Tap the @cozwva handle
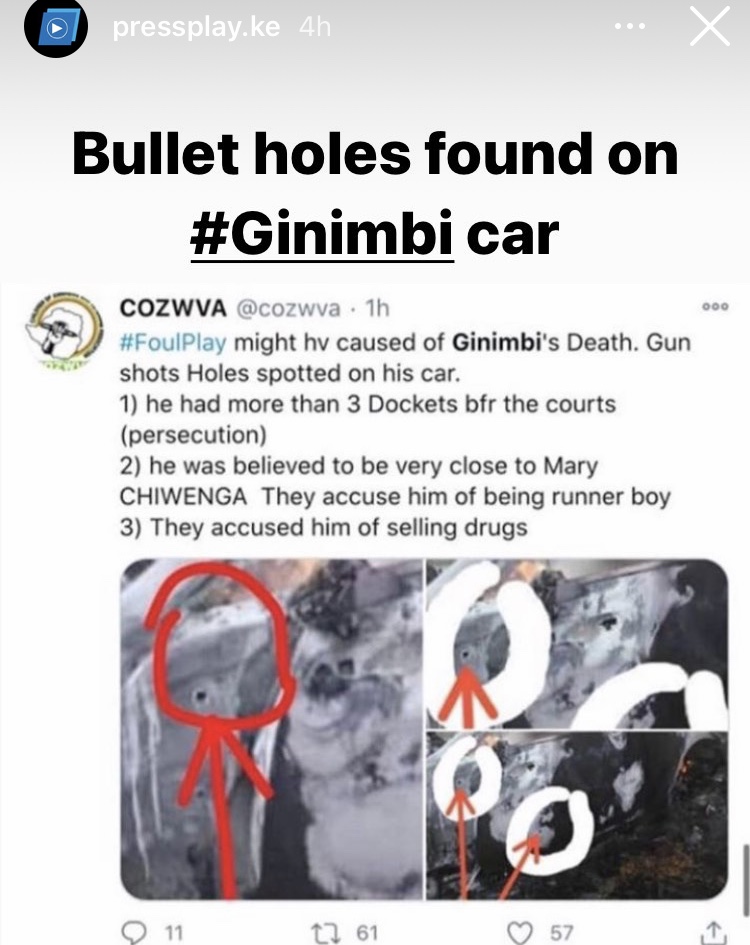 coord(289,309)
